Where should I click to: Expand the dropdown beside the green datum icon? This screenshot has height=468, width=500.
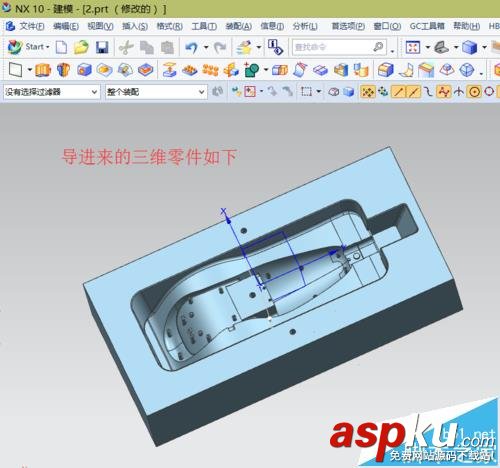266,70
